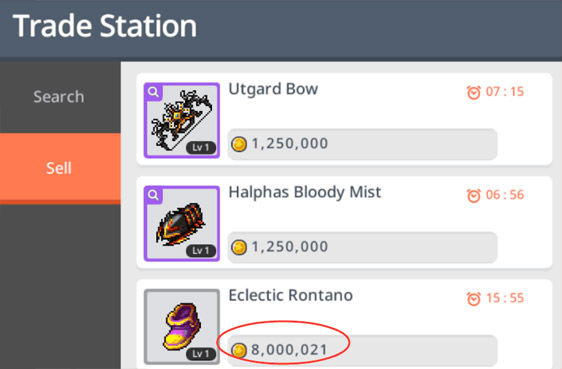Click the Utgard Bow item icon

(x=182, y=120)
